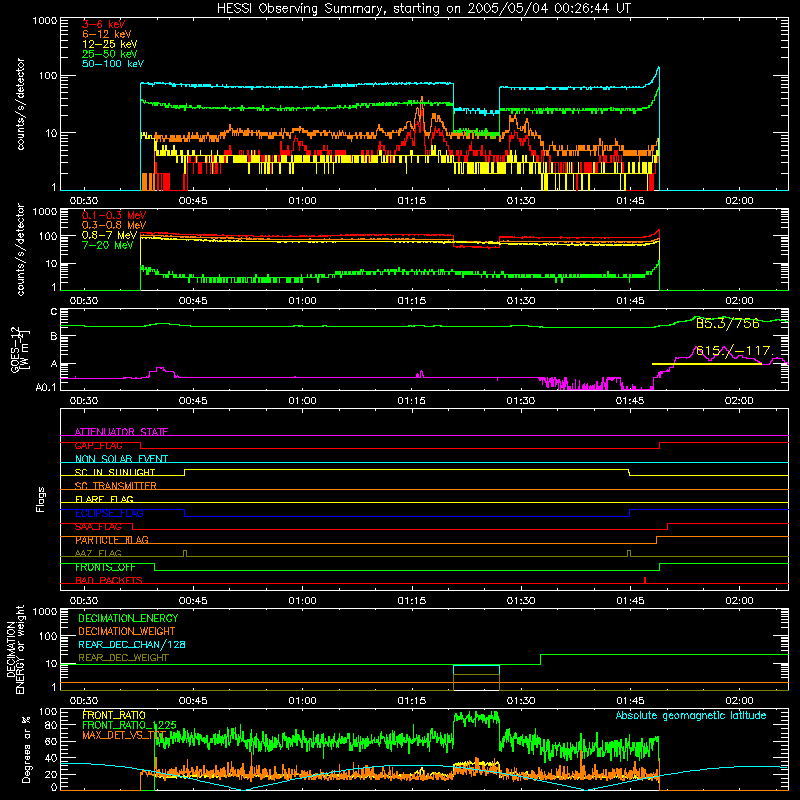The width and height of the screenshot is (800, 800).
Task: Select the 12-25 keV legend label
Action: [x=110, y=44]
